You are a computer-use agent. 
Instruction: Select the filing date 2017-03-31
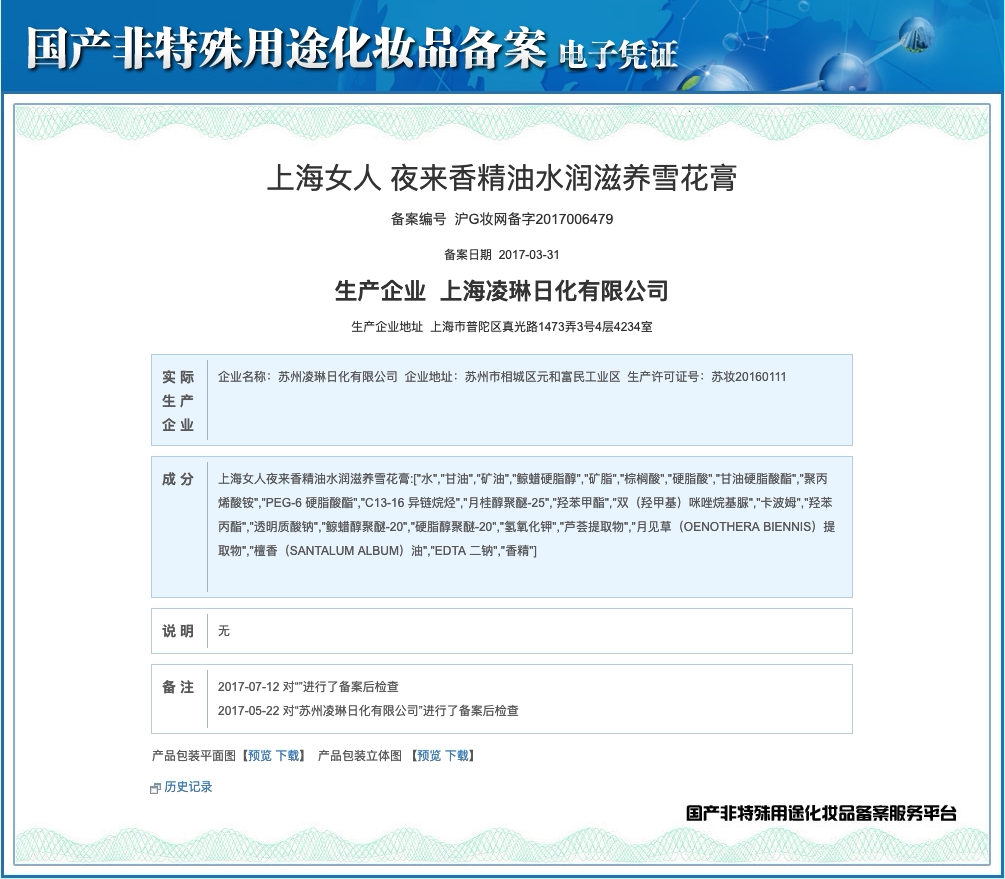click(x=529, y=255)
